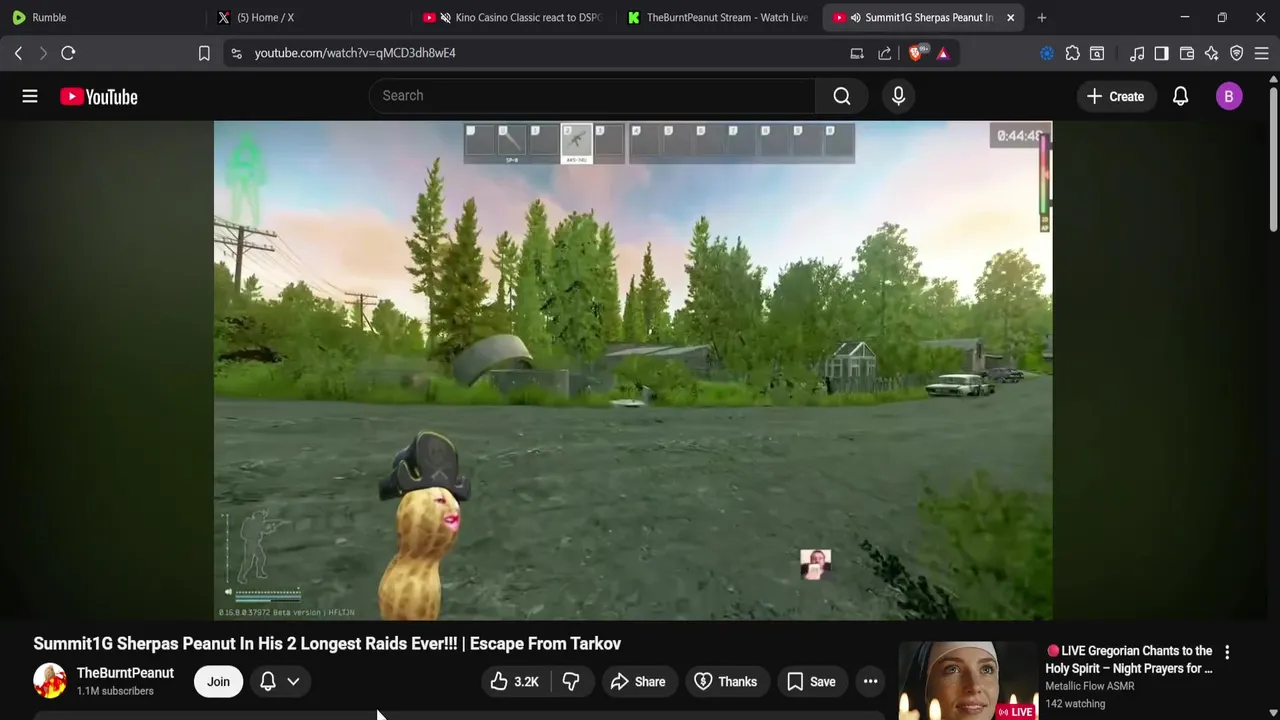Send a Thanks to TheBurntPeanut
Screen dimensions: 1280x720
[726, 682]
